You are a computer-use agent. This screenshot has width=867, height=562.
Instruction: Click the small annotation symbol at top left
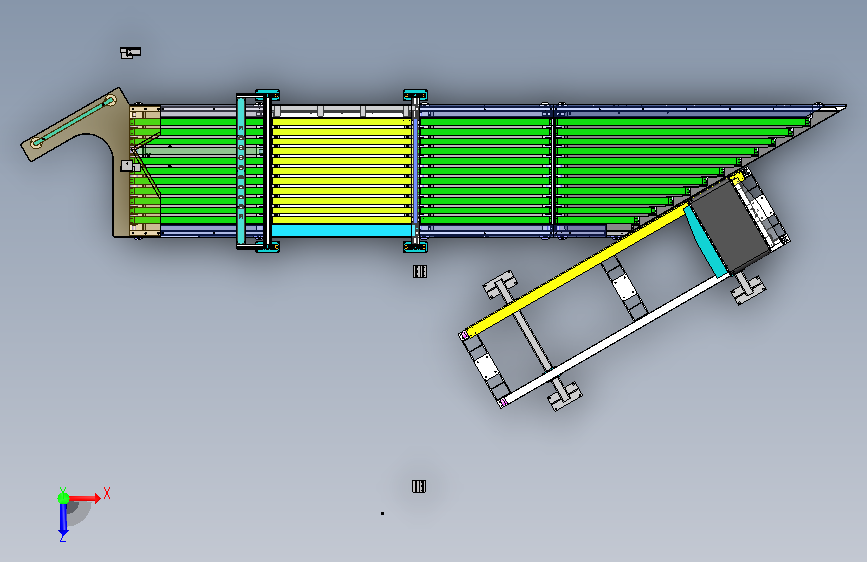130,53
